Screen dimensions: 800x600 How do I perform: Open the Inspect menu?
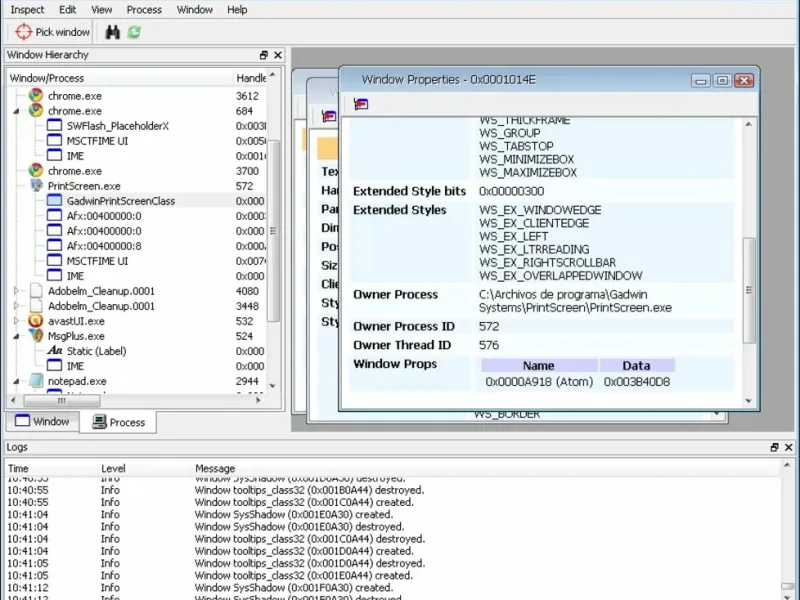point(27,9)
